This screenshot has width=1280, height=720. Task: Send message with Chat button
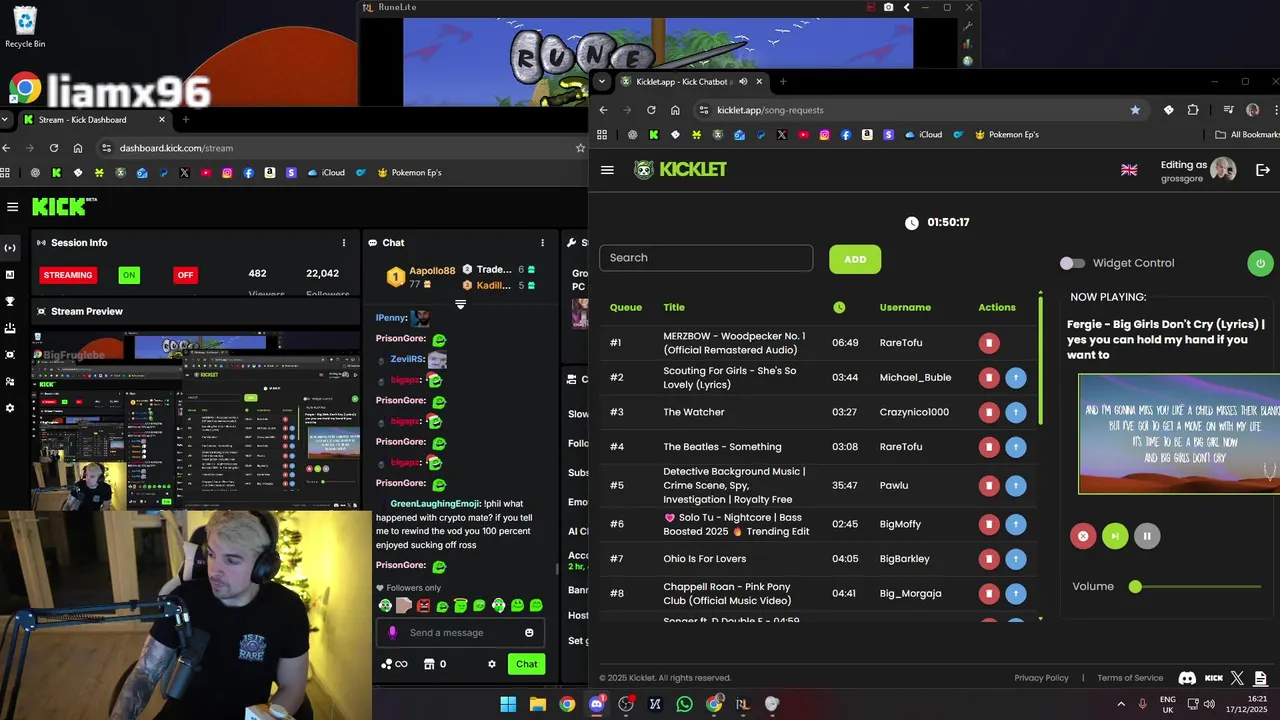point(527,664)
